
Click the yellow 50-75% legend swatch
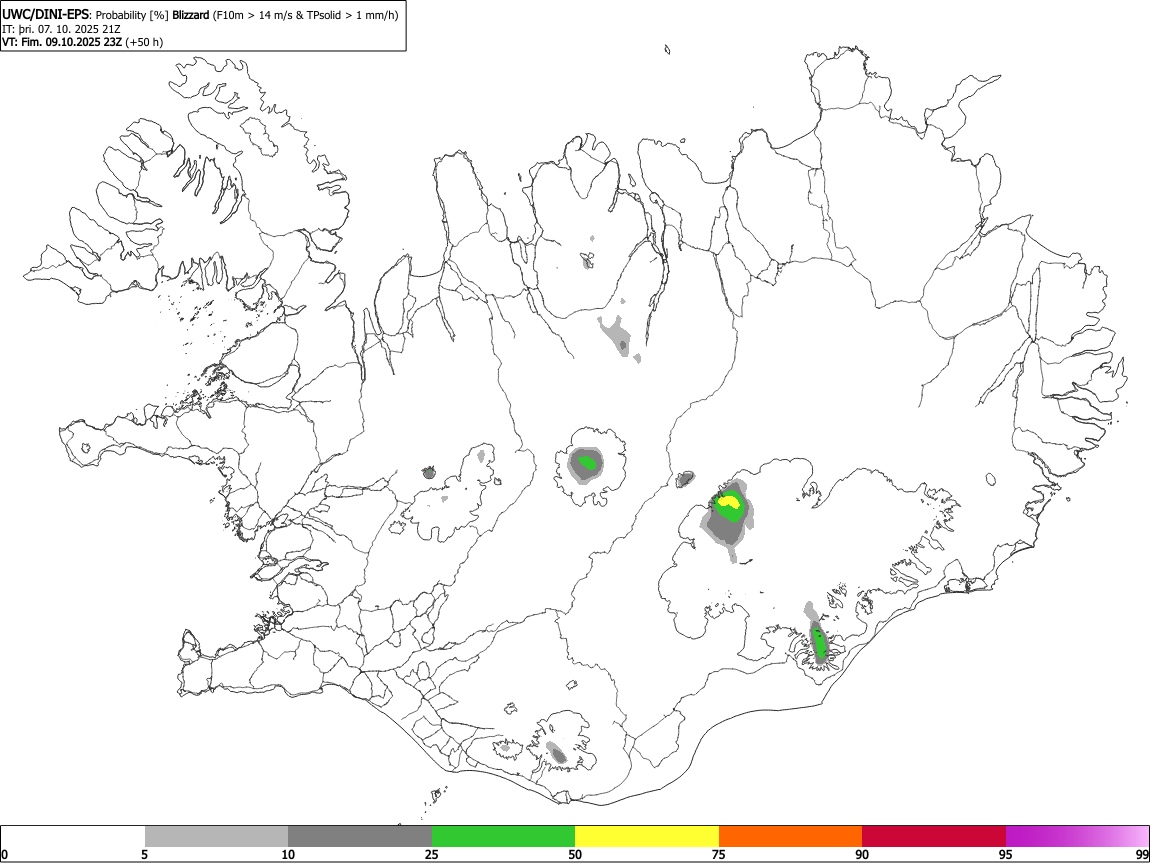[647, 836]
